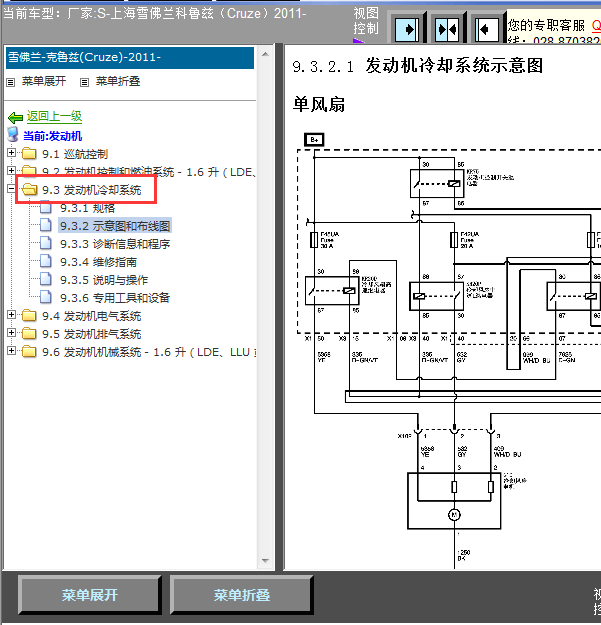This screenshot has width=601, height=625.
Task: Open 9.3.1 规格 page
Action: pos(88,208)
